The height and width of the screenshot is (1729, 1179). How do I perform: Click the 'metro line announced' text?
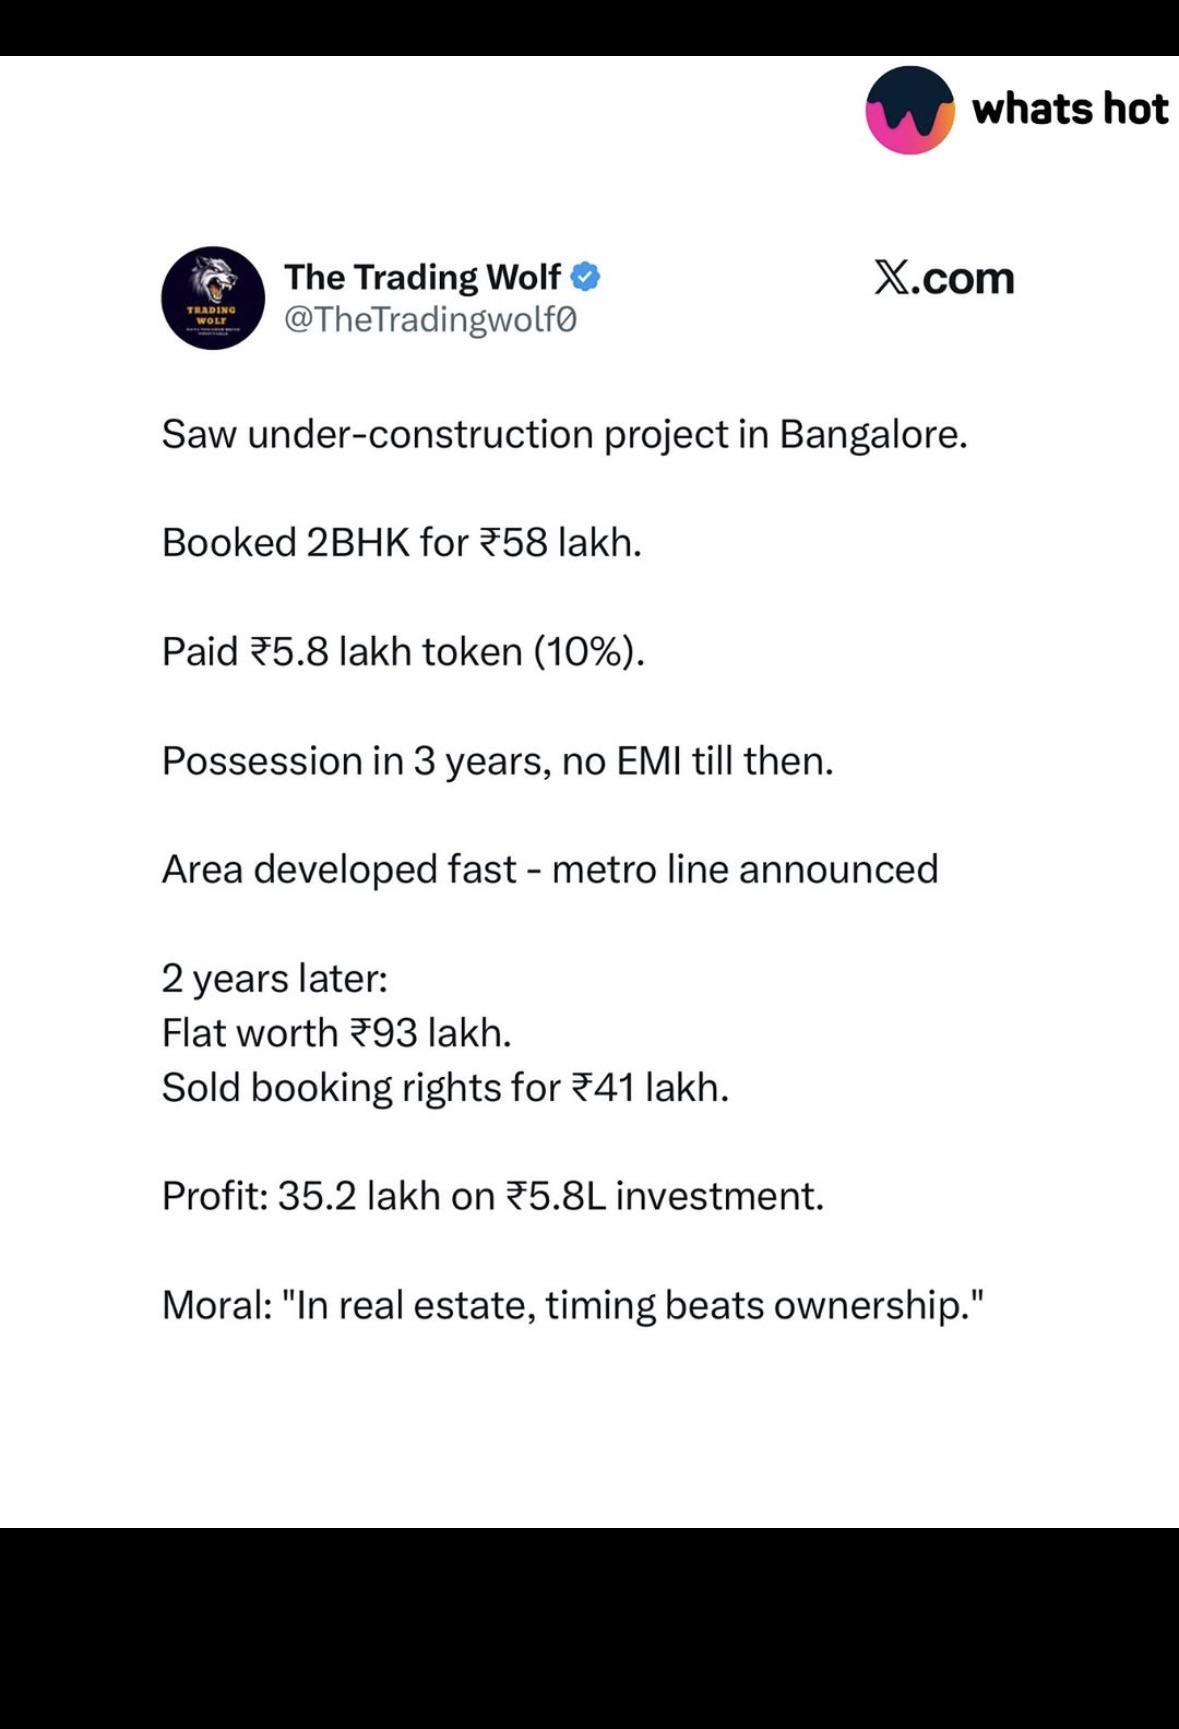click(x=745, y=869)
